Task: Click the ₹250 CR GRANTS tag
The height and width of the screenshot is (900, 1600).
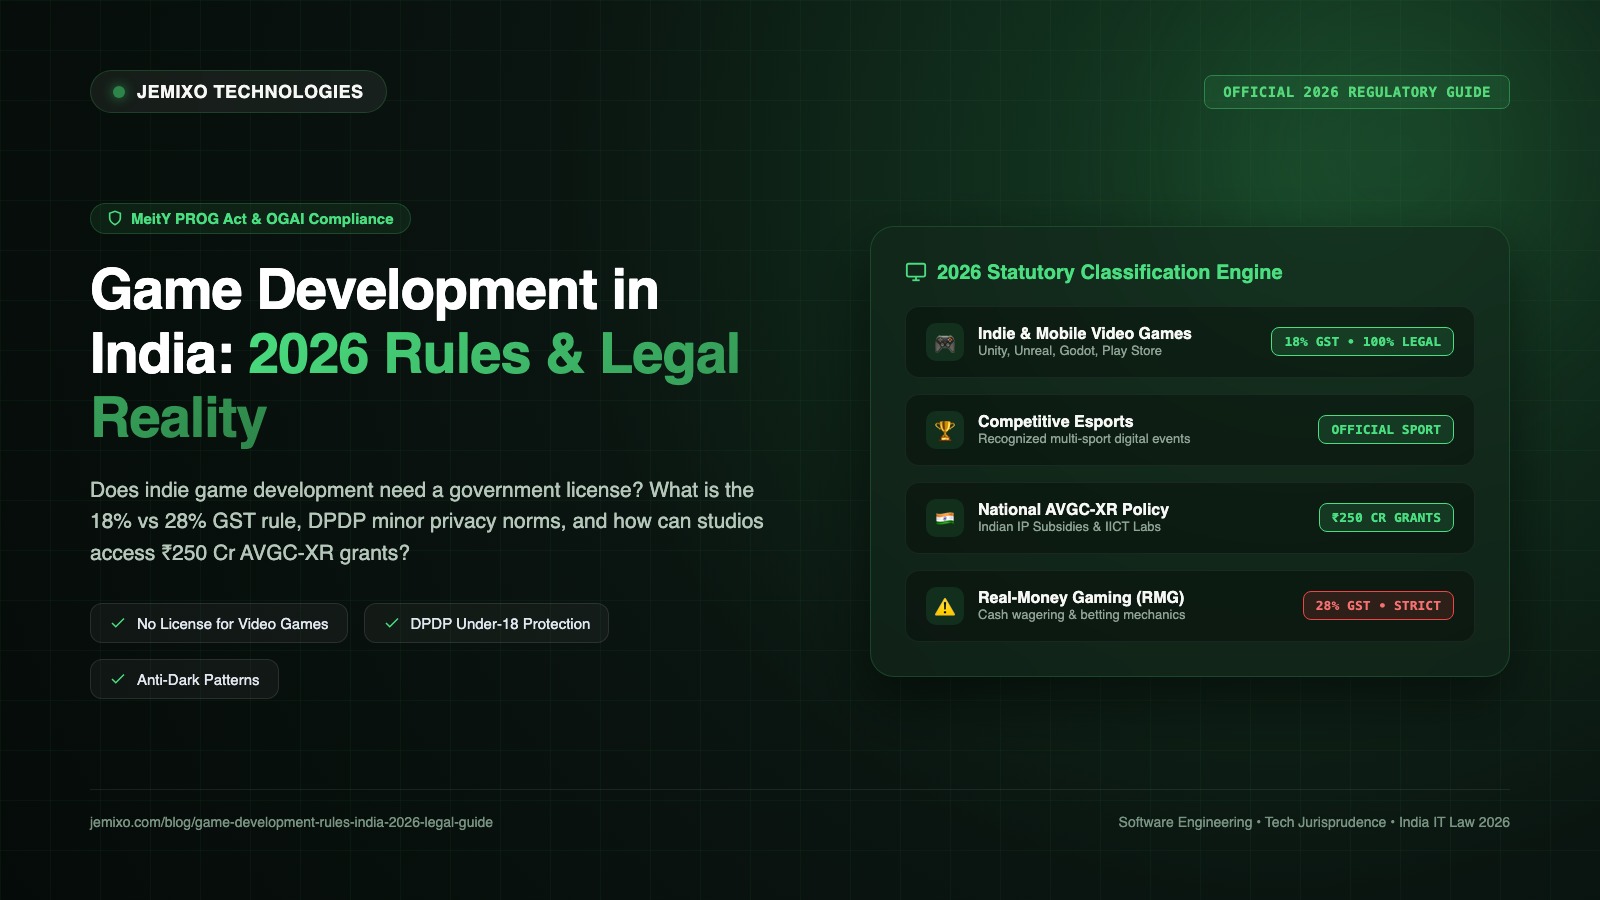Action: point(1386,518)
